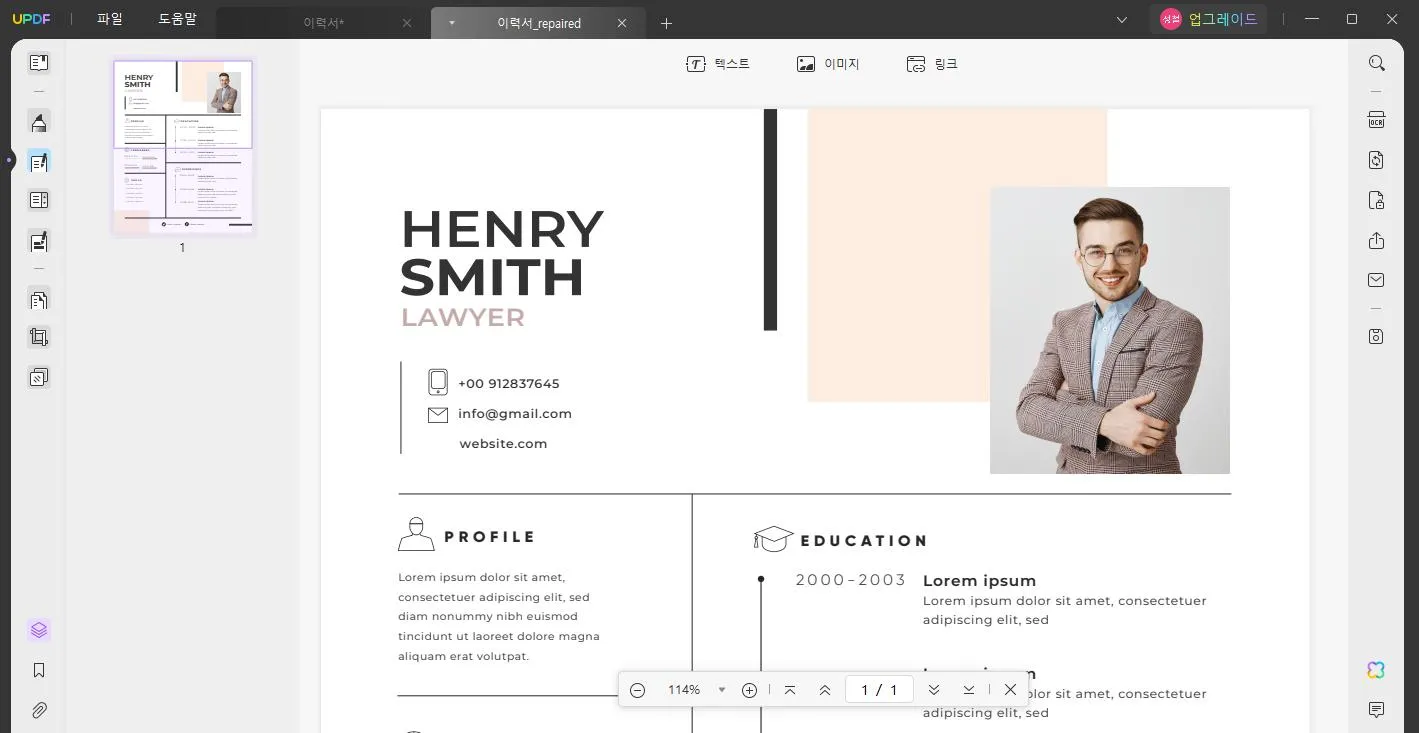
Task: Switch to the 이력서_repaired tab
Action: pyautogui.click(x=539, y=23)
